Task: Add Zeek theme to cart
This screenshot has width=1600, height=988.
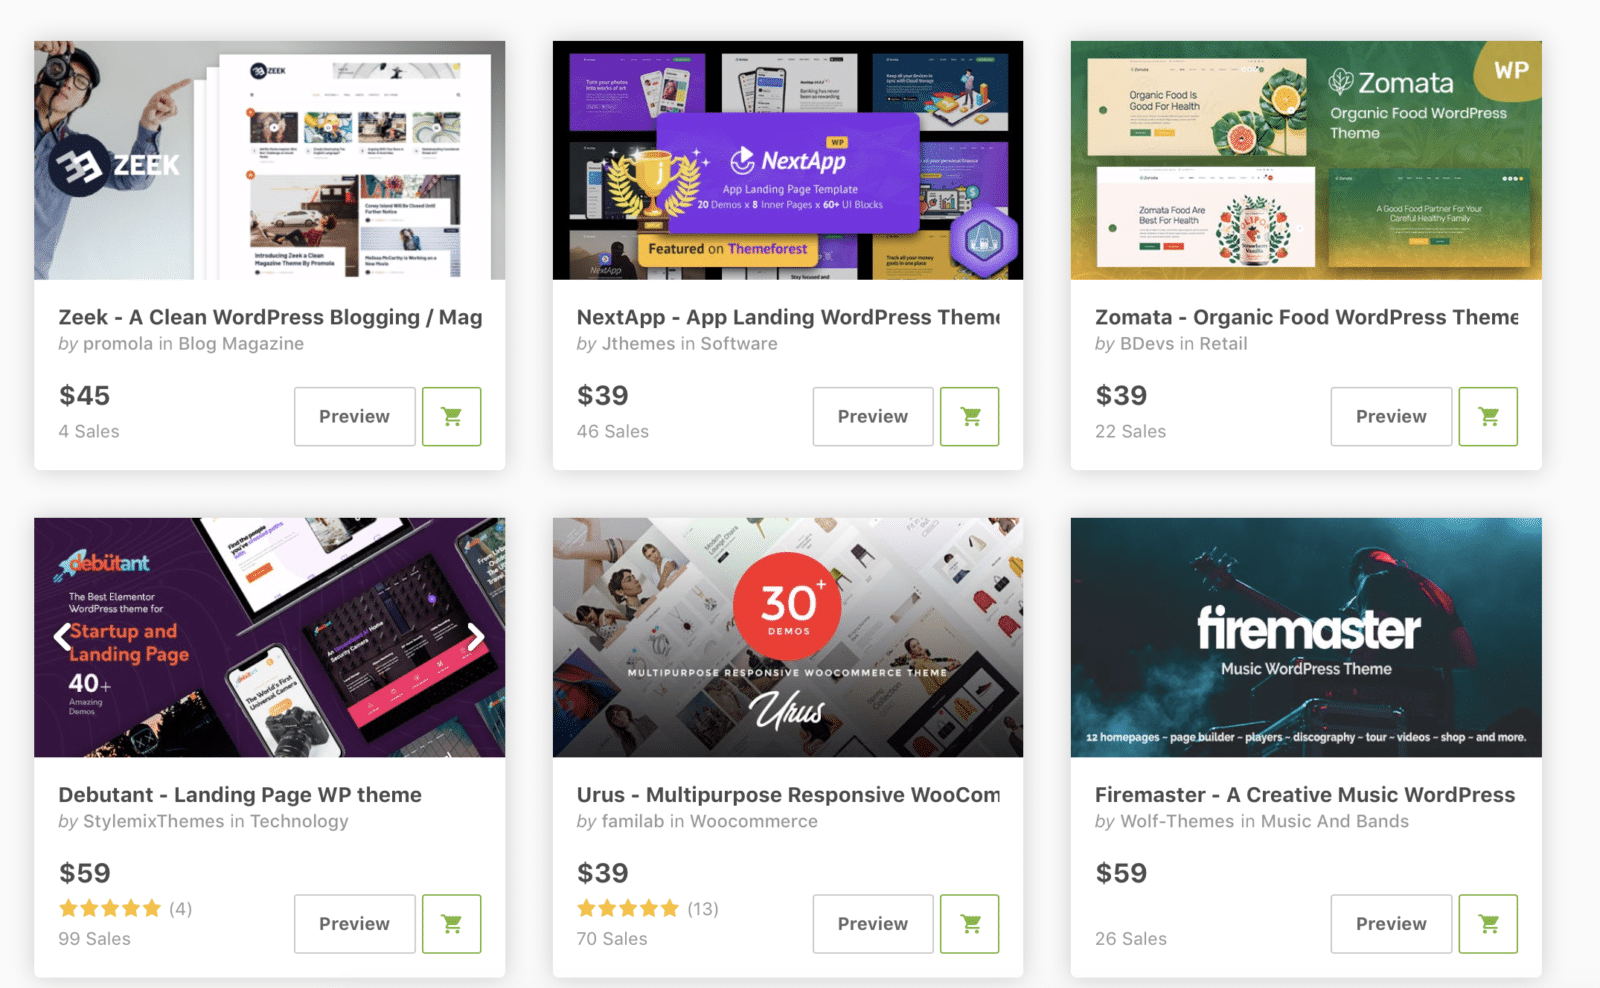Action: pos(451,416)
